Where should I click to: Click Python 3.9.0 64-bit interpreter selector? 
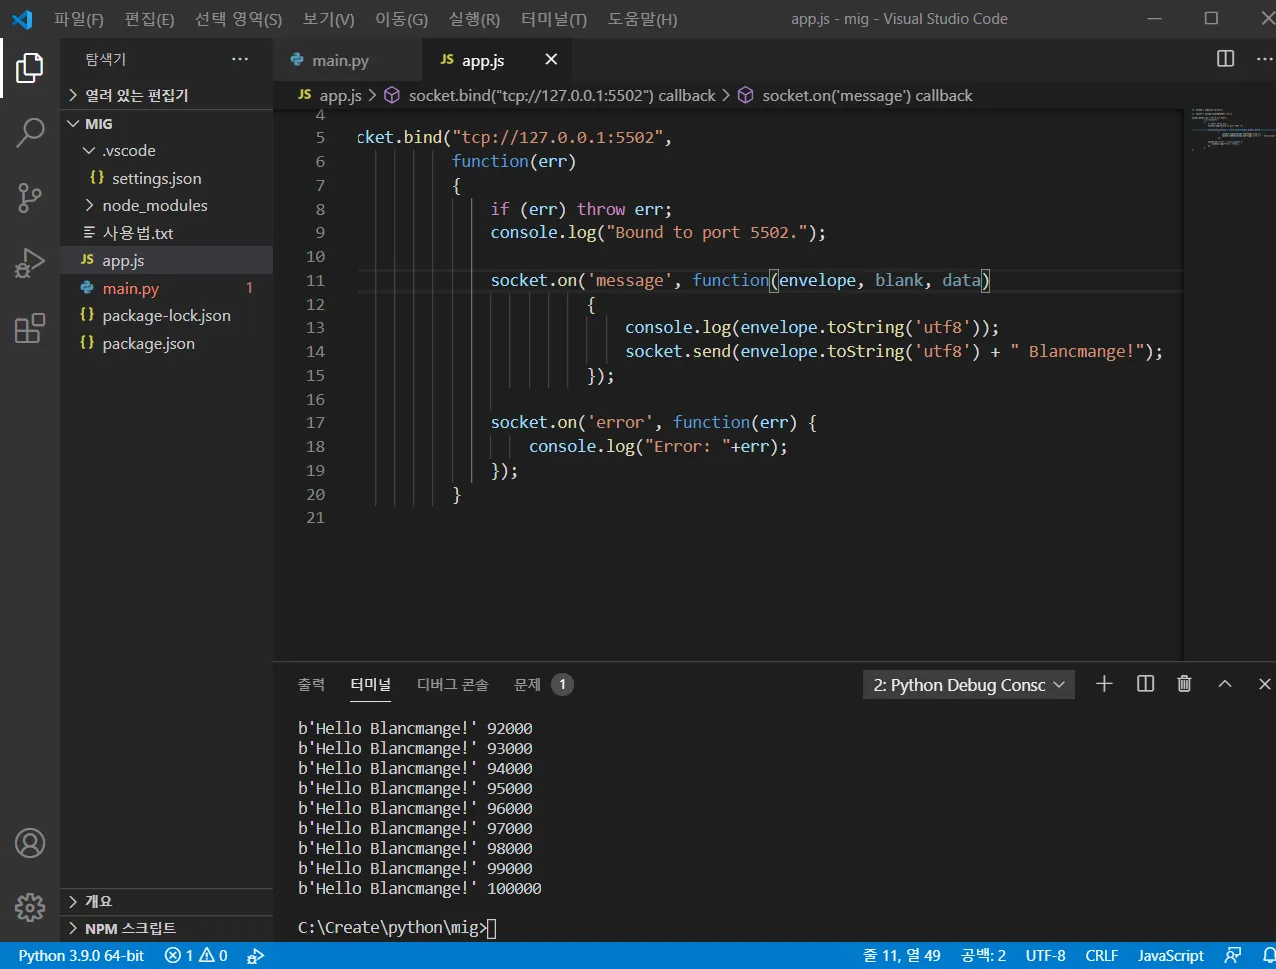tap(81, 955)
